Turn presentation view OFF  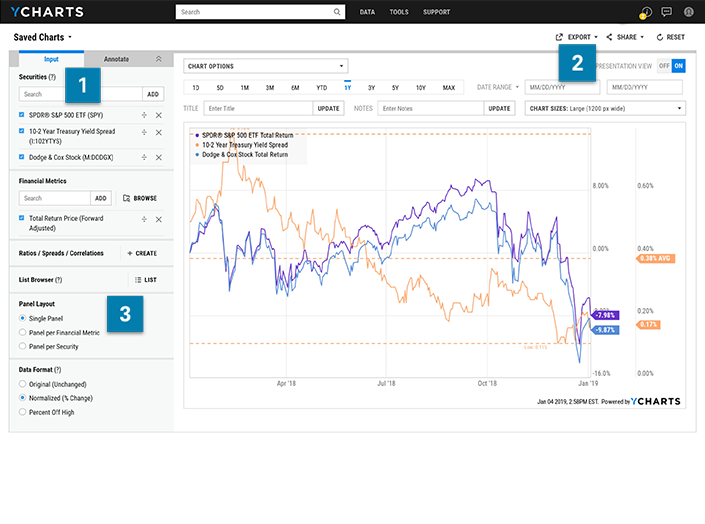coord(664,66)
